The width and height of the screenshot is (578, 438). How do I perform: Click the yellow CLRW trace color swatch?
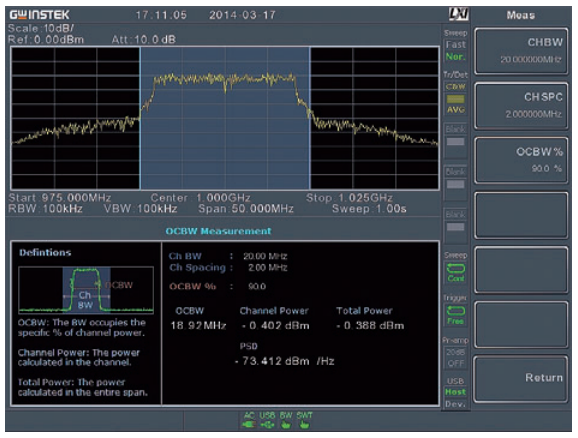456,99
